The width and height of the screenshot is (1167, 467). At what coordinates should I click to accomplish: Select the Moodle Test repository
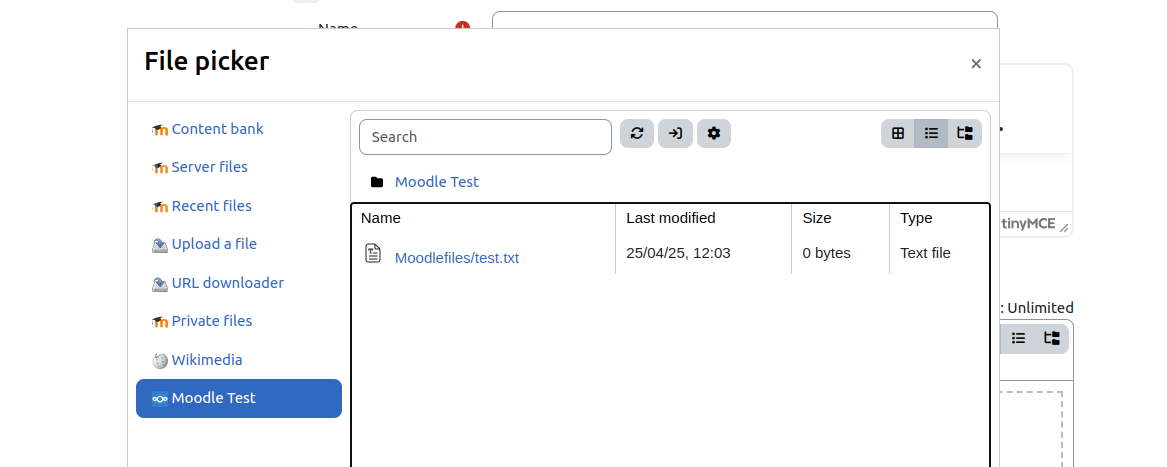pyautogui.click(x=239, y=398)
